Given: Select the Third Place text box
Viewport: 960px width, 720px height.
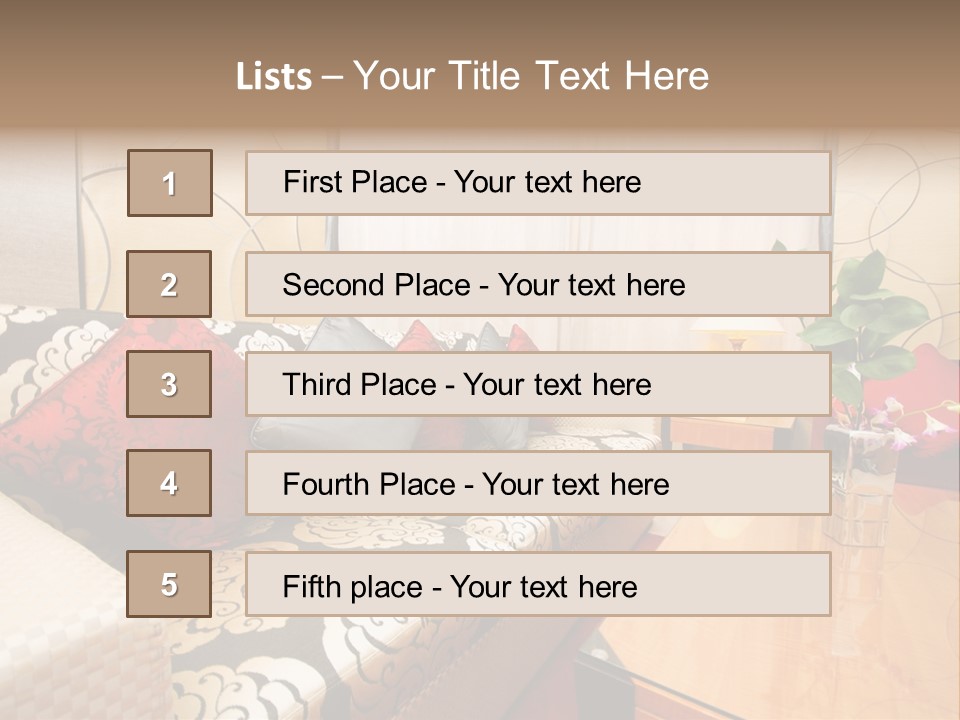Looking at the screenshot, I should click(x=538, y=384).
